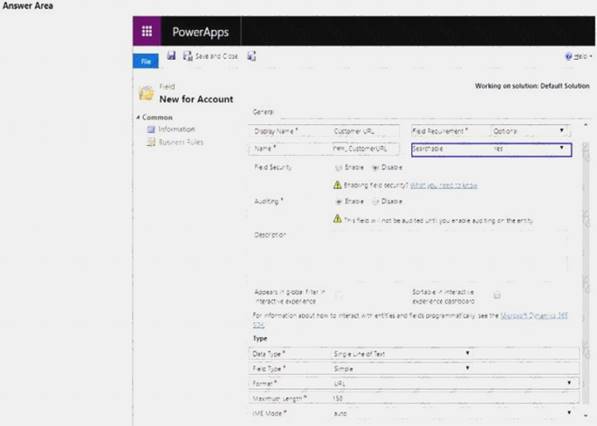Click the 'New for Account' heading
Image resolution: width=597 pixels, height=426 pixels.
[x=196, y=99]
